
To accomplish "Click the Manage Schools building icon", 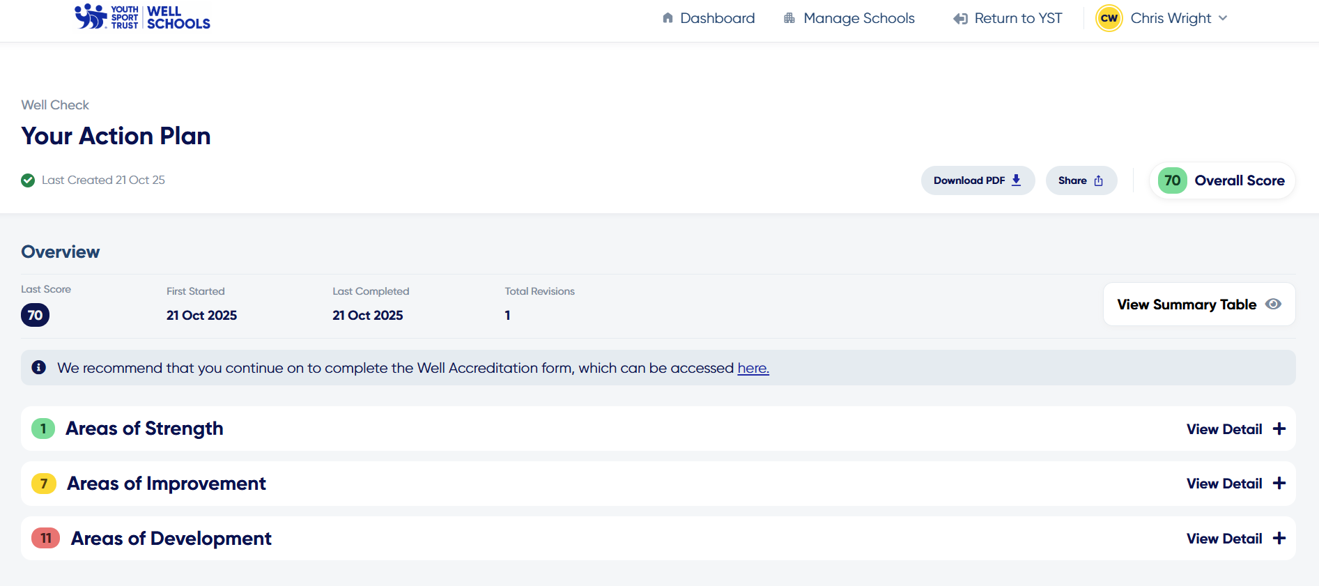I will click(789, 18).
